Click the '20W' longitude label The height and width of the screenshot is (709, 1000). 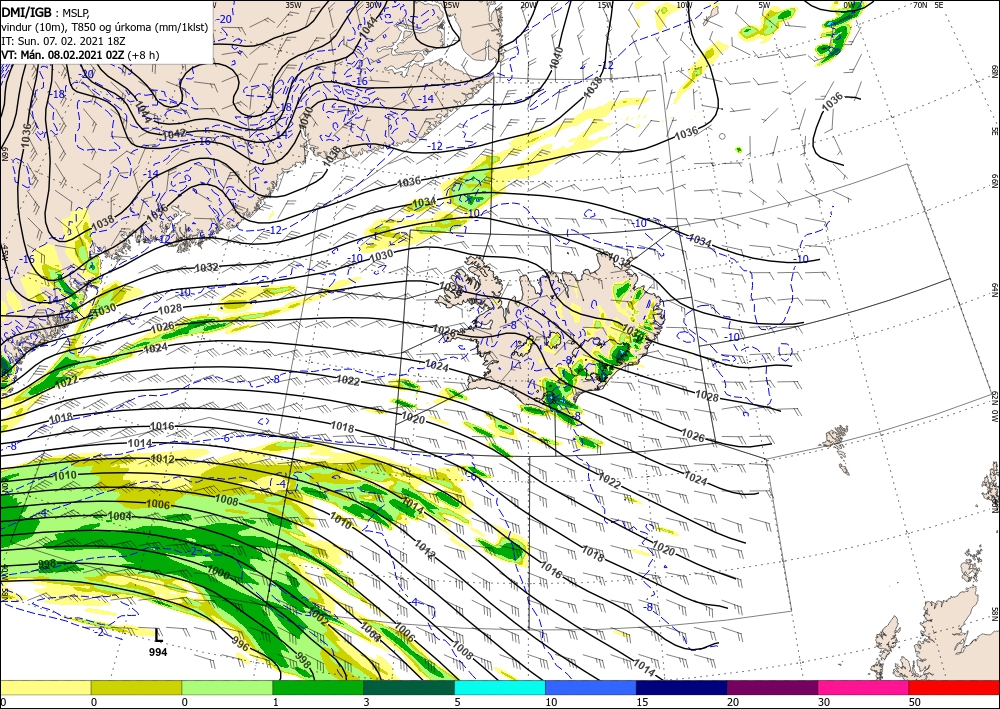pos(528,4)
